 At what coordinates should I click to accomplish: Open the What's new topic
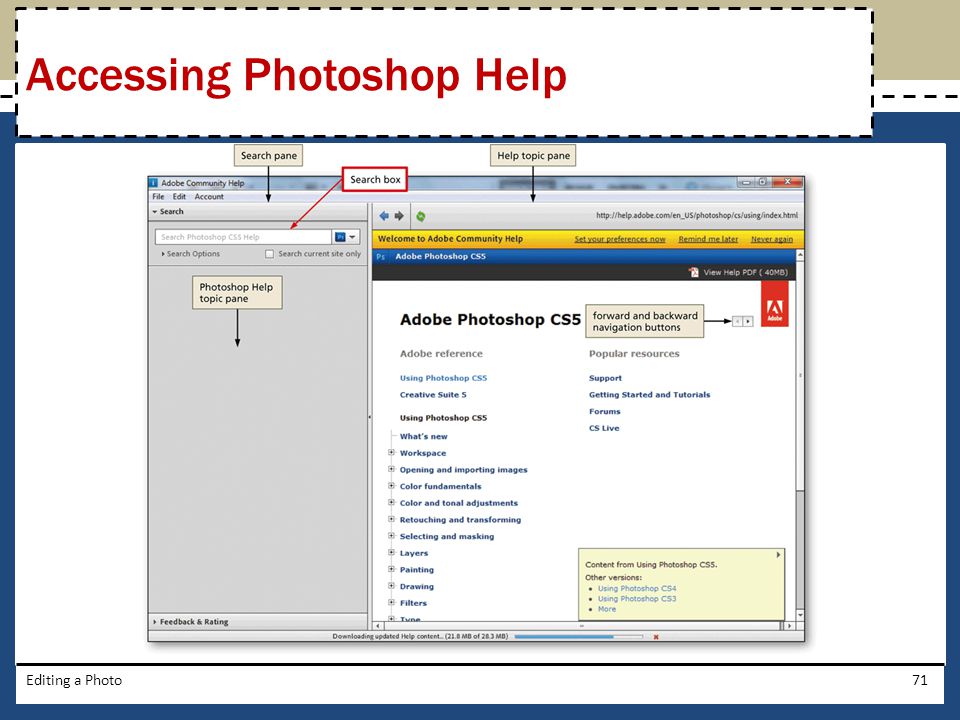pos(423,437)
